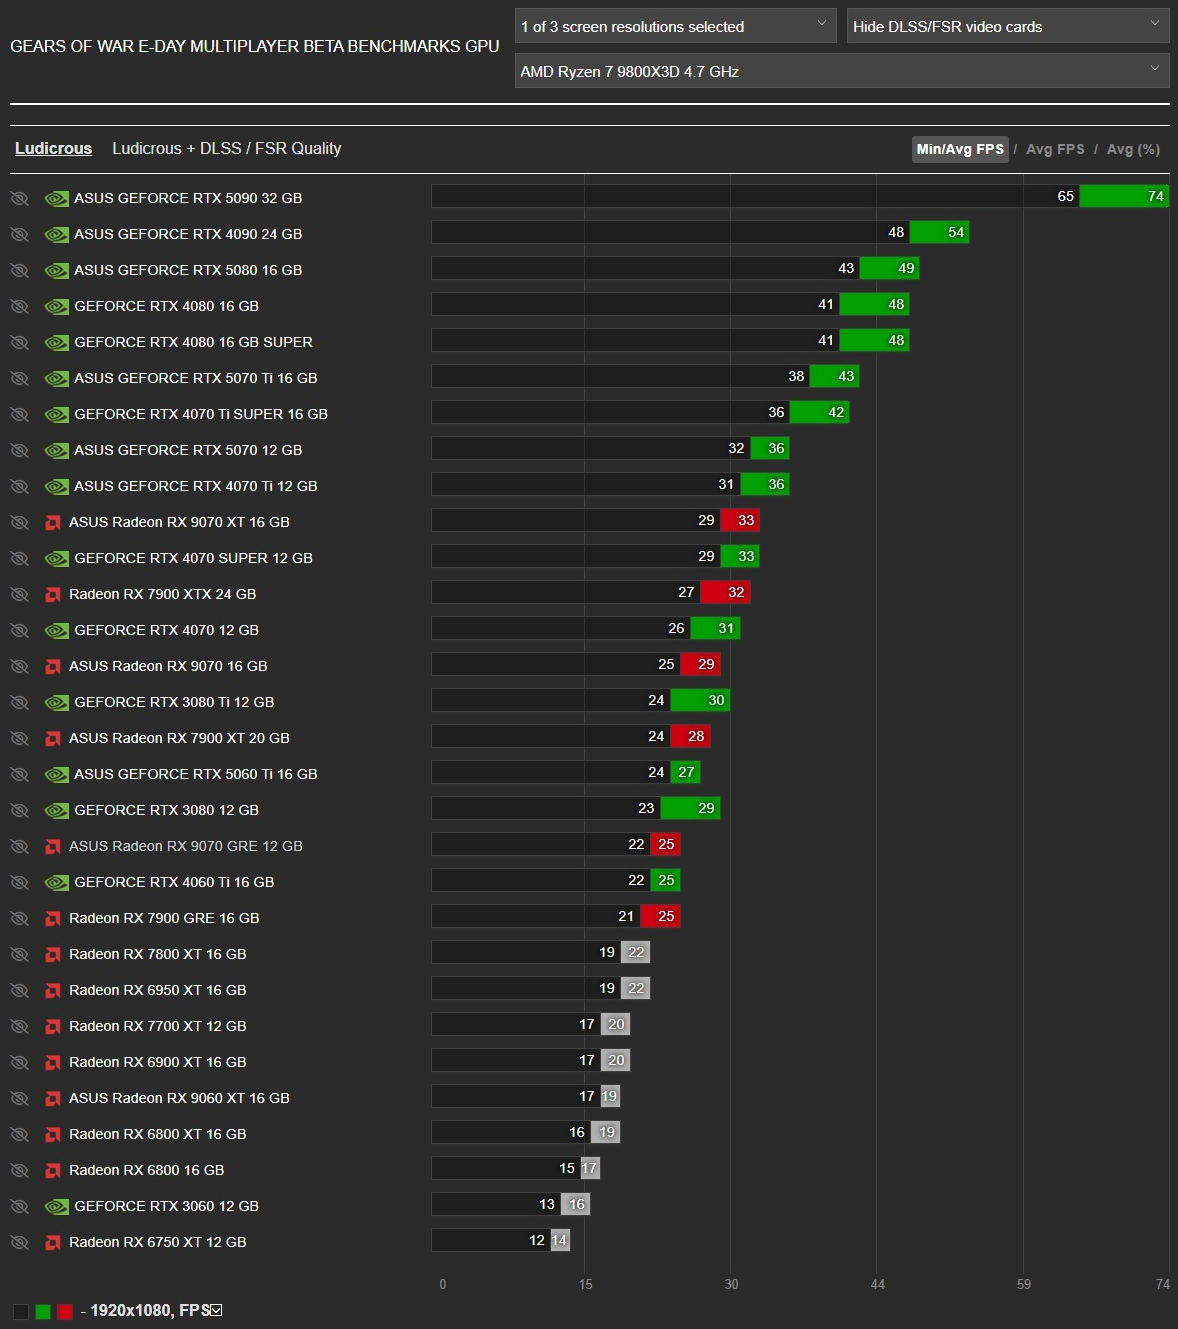Click AMD logo beside Radeon RX 6750 XT

pos(53,1242)
